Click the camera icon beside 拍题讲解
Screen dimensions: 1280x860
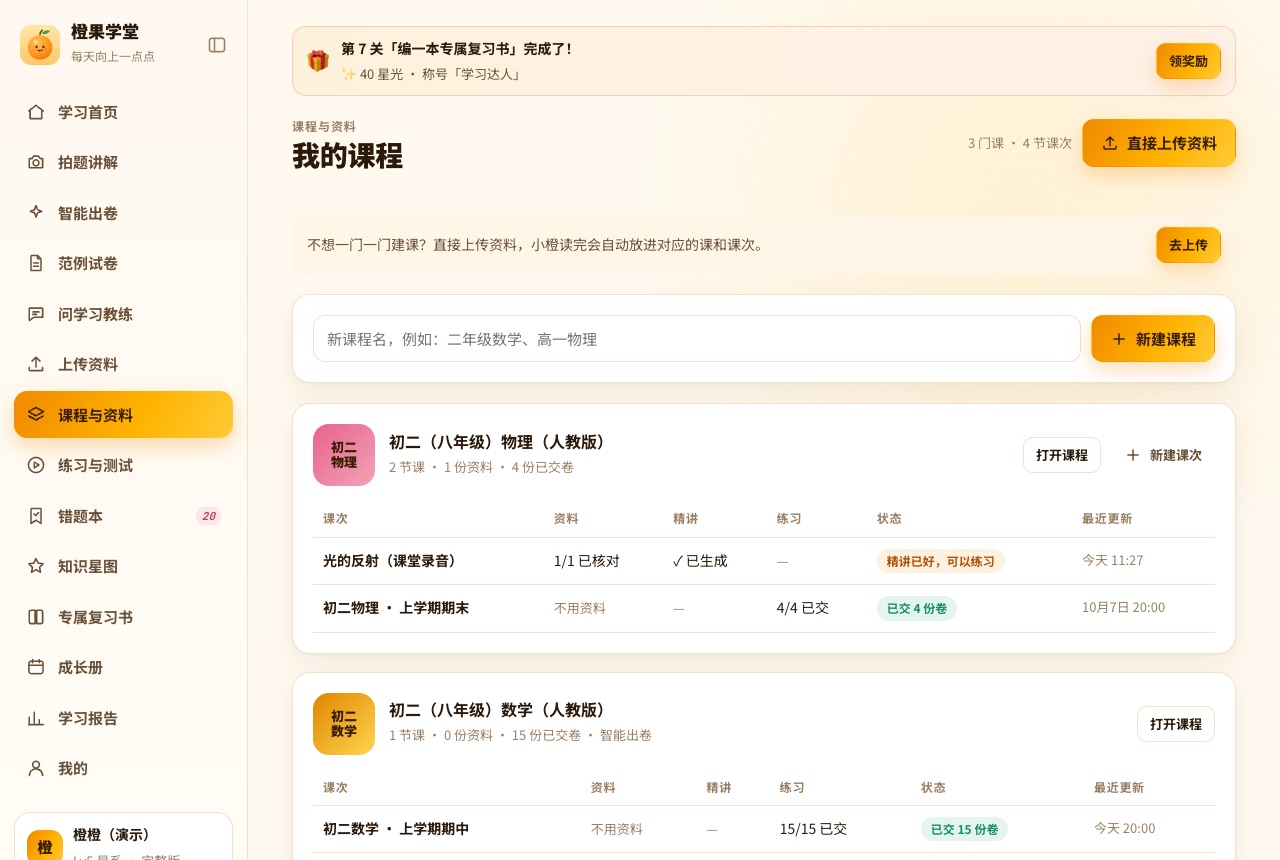[x=36, y=162]
